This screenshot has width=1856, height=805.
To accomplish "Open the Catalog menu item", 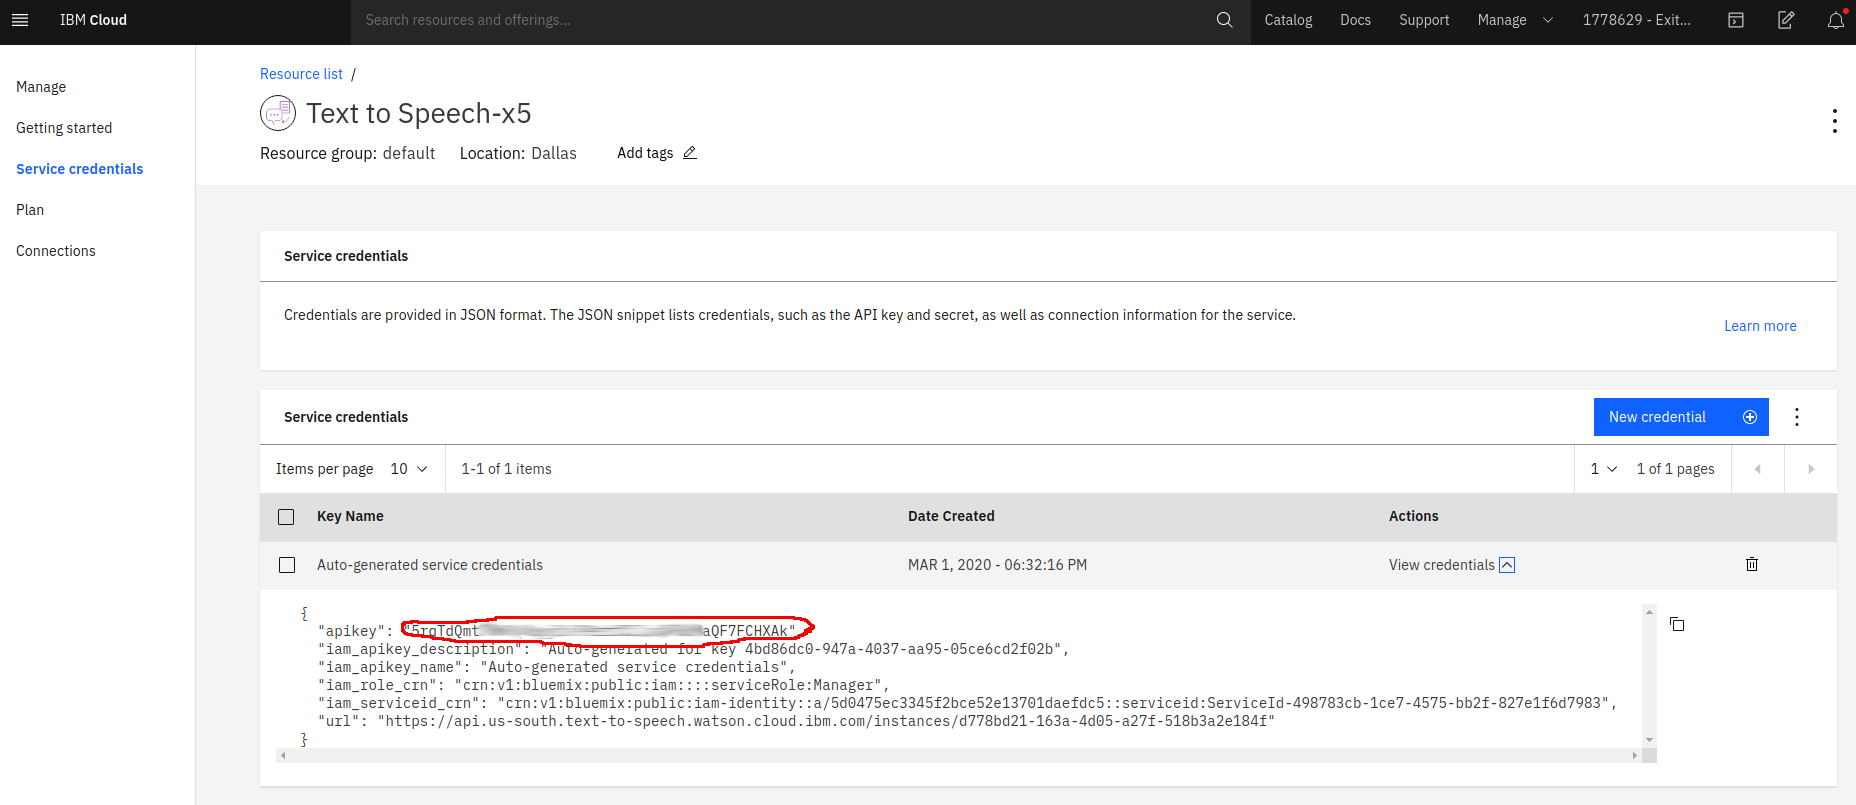I will tap(1288, 20).
